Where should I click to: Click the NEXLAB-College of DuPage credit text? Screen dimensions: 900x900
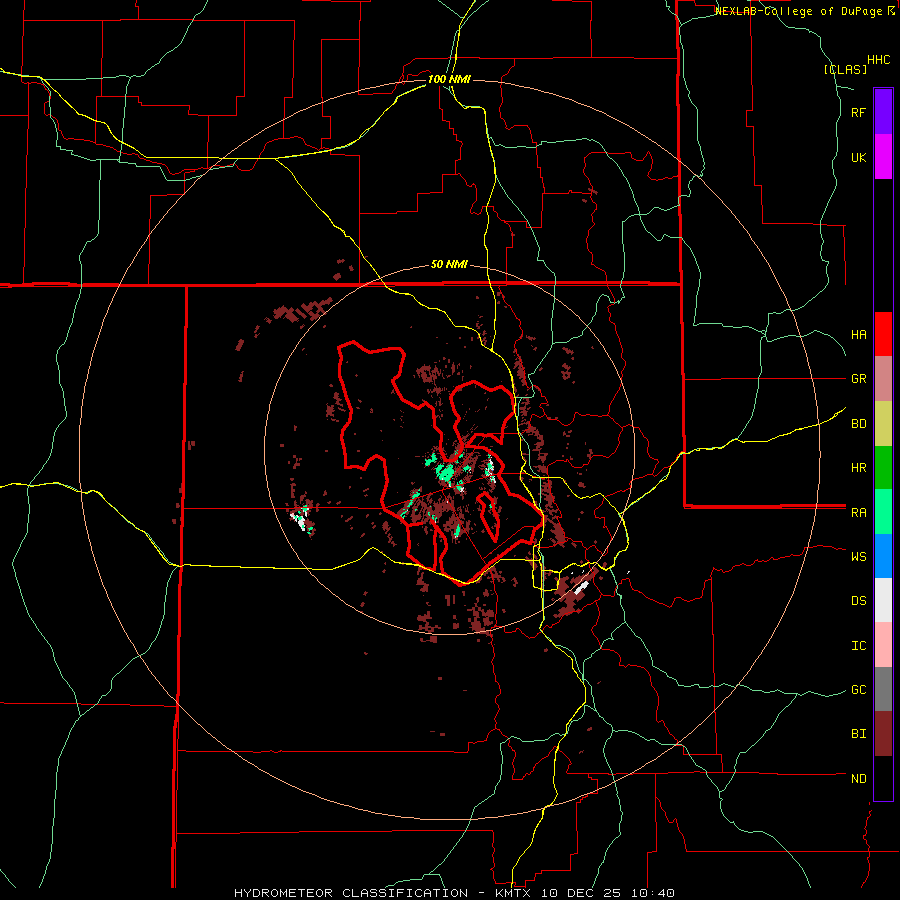pos(800,11)
